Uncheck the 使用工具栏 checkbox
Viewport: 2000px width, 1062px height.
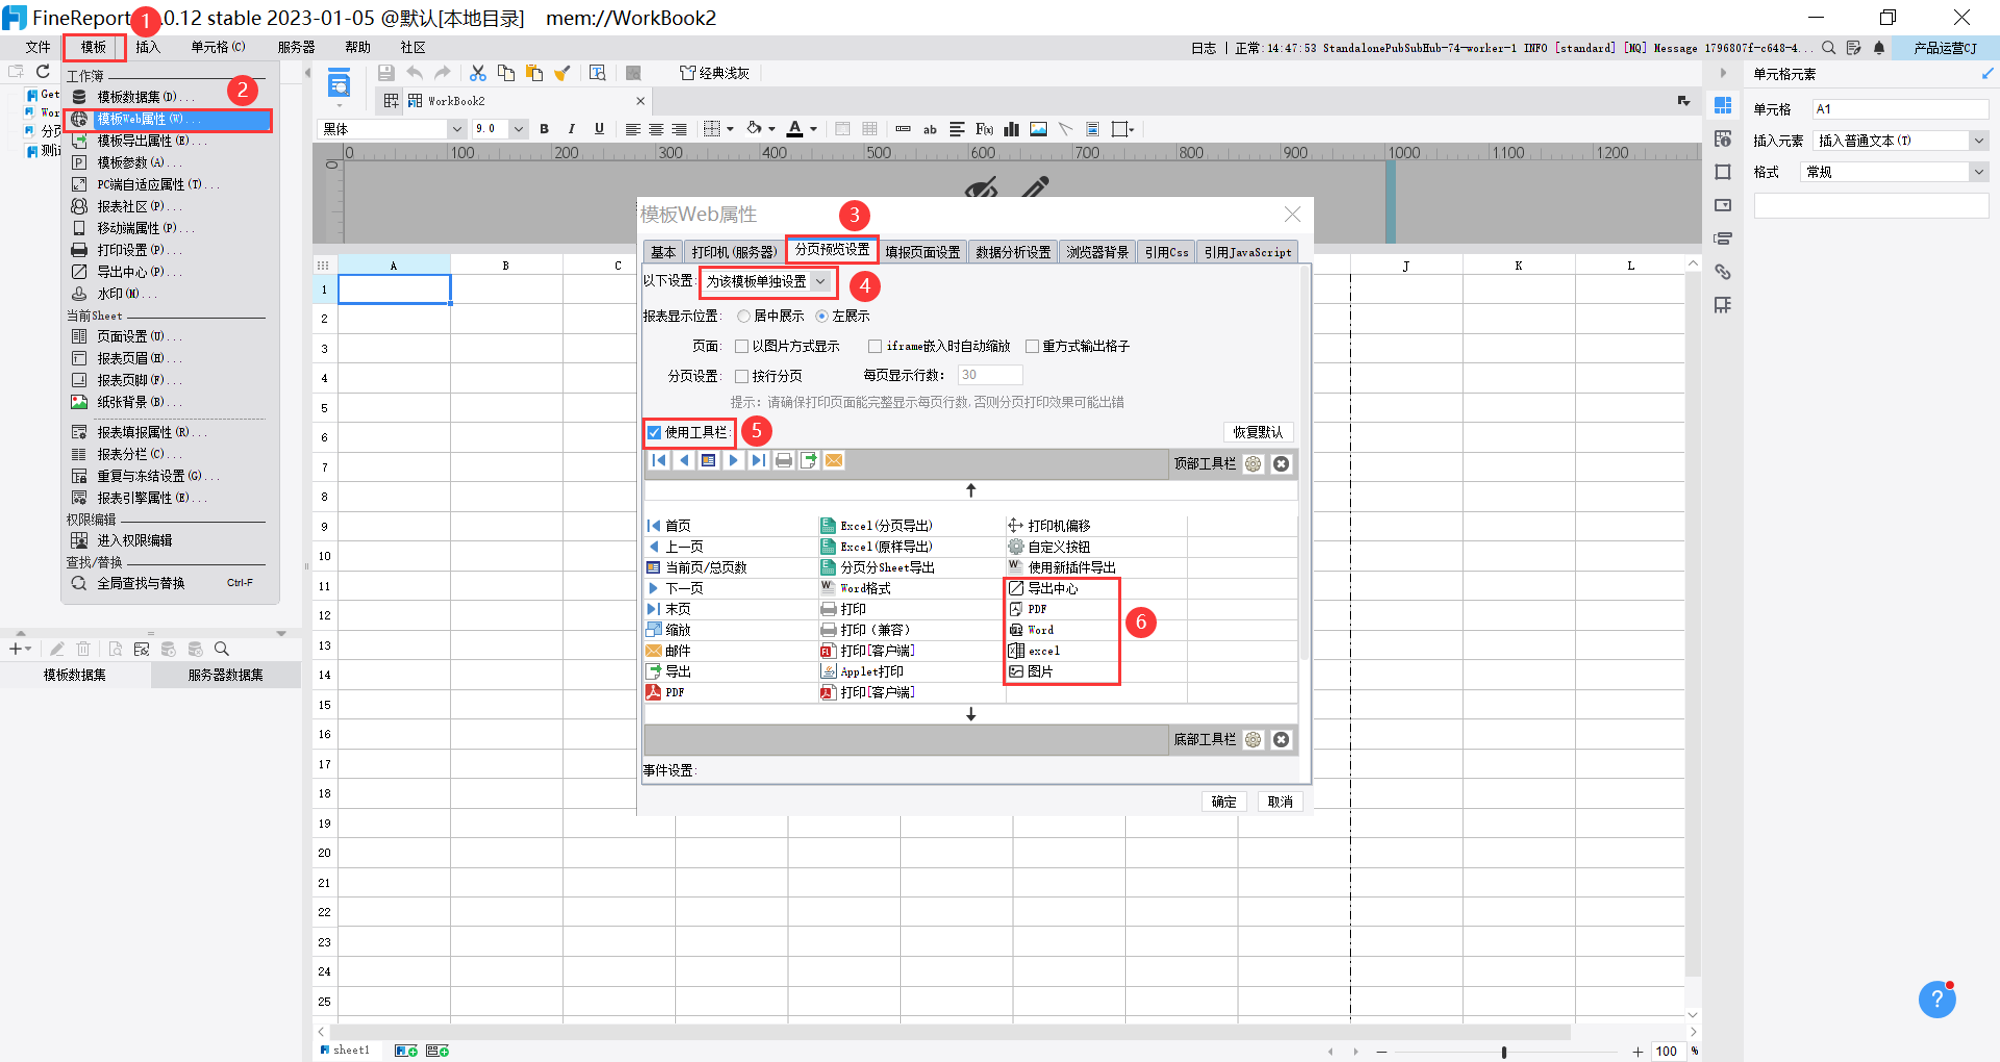654,432
